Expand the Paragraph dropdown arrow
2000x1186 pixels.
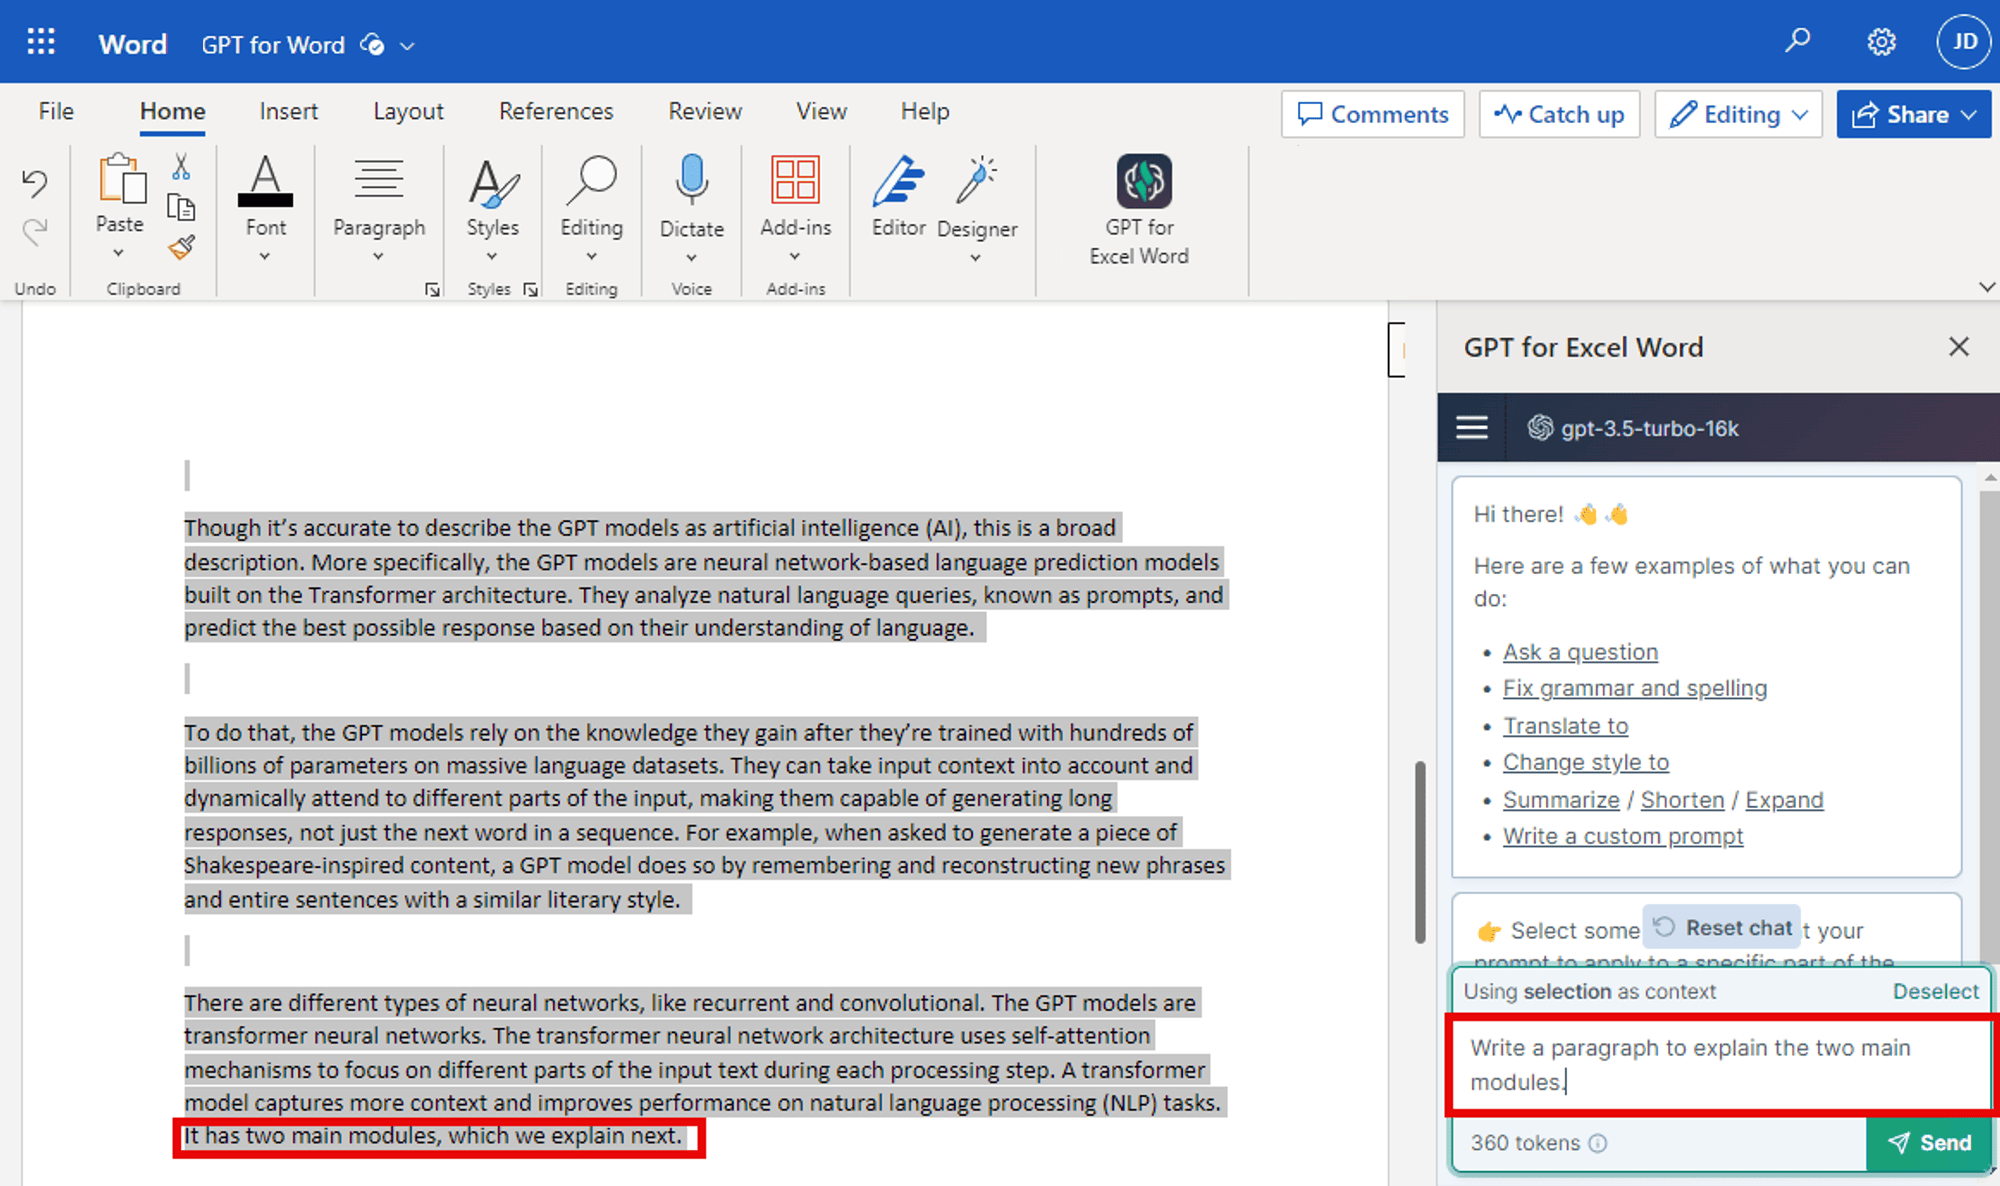tap(378, 257)
